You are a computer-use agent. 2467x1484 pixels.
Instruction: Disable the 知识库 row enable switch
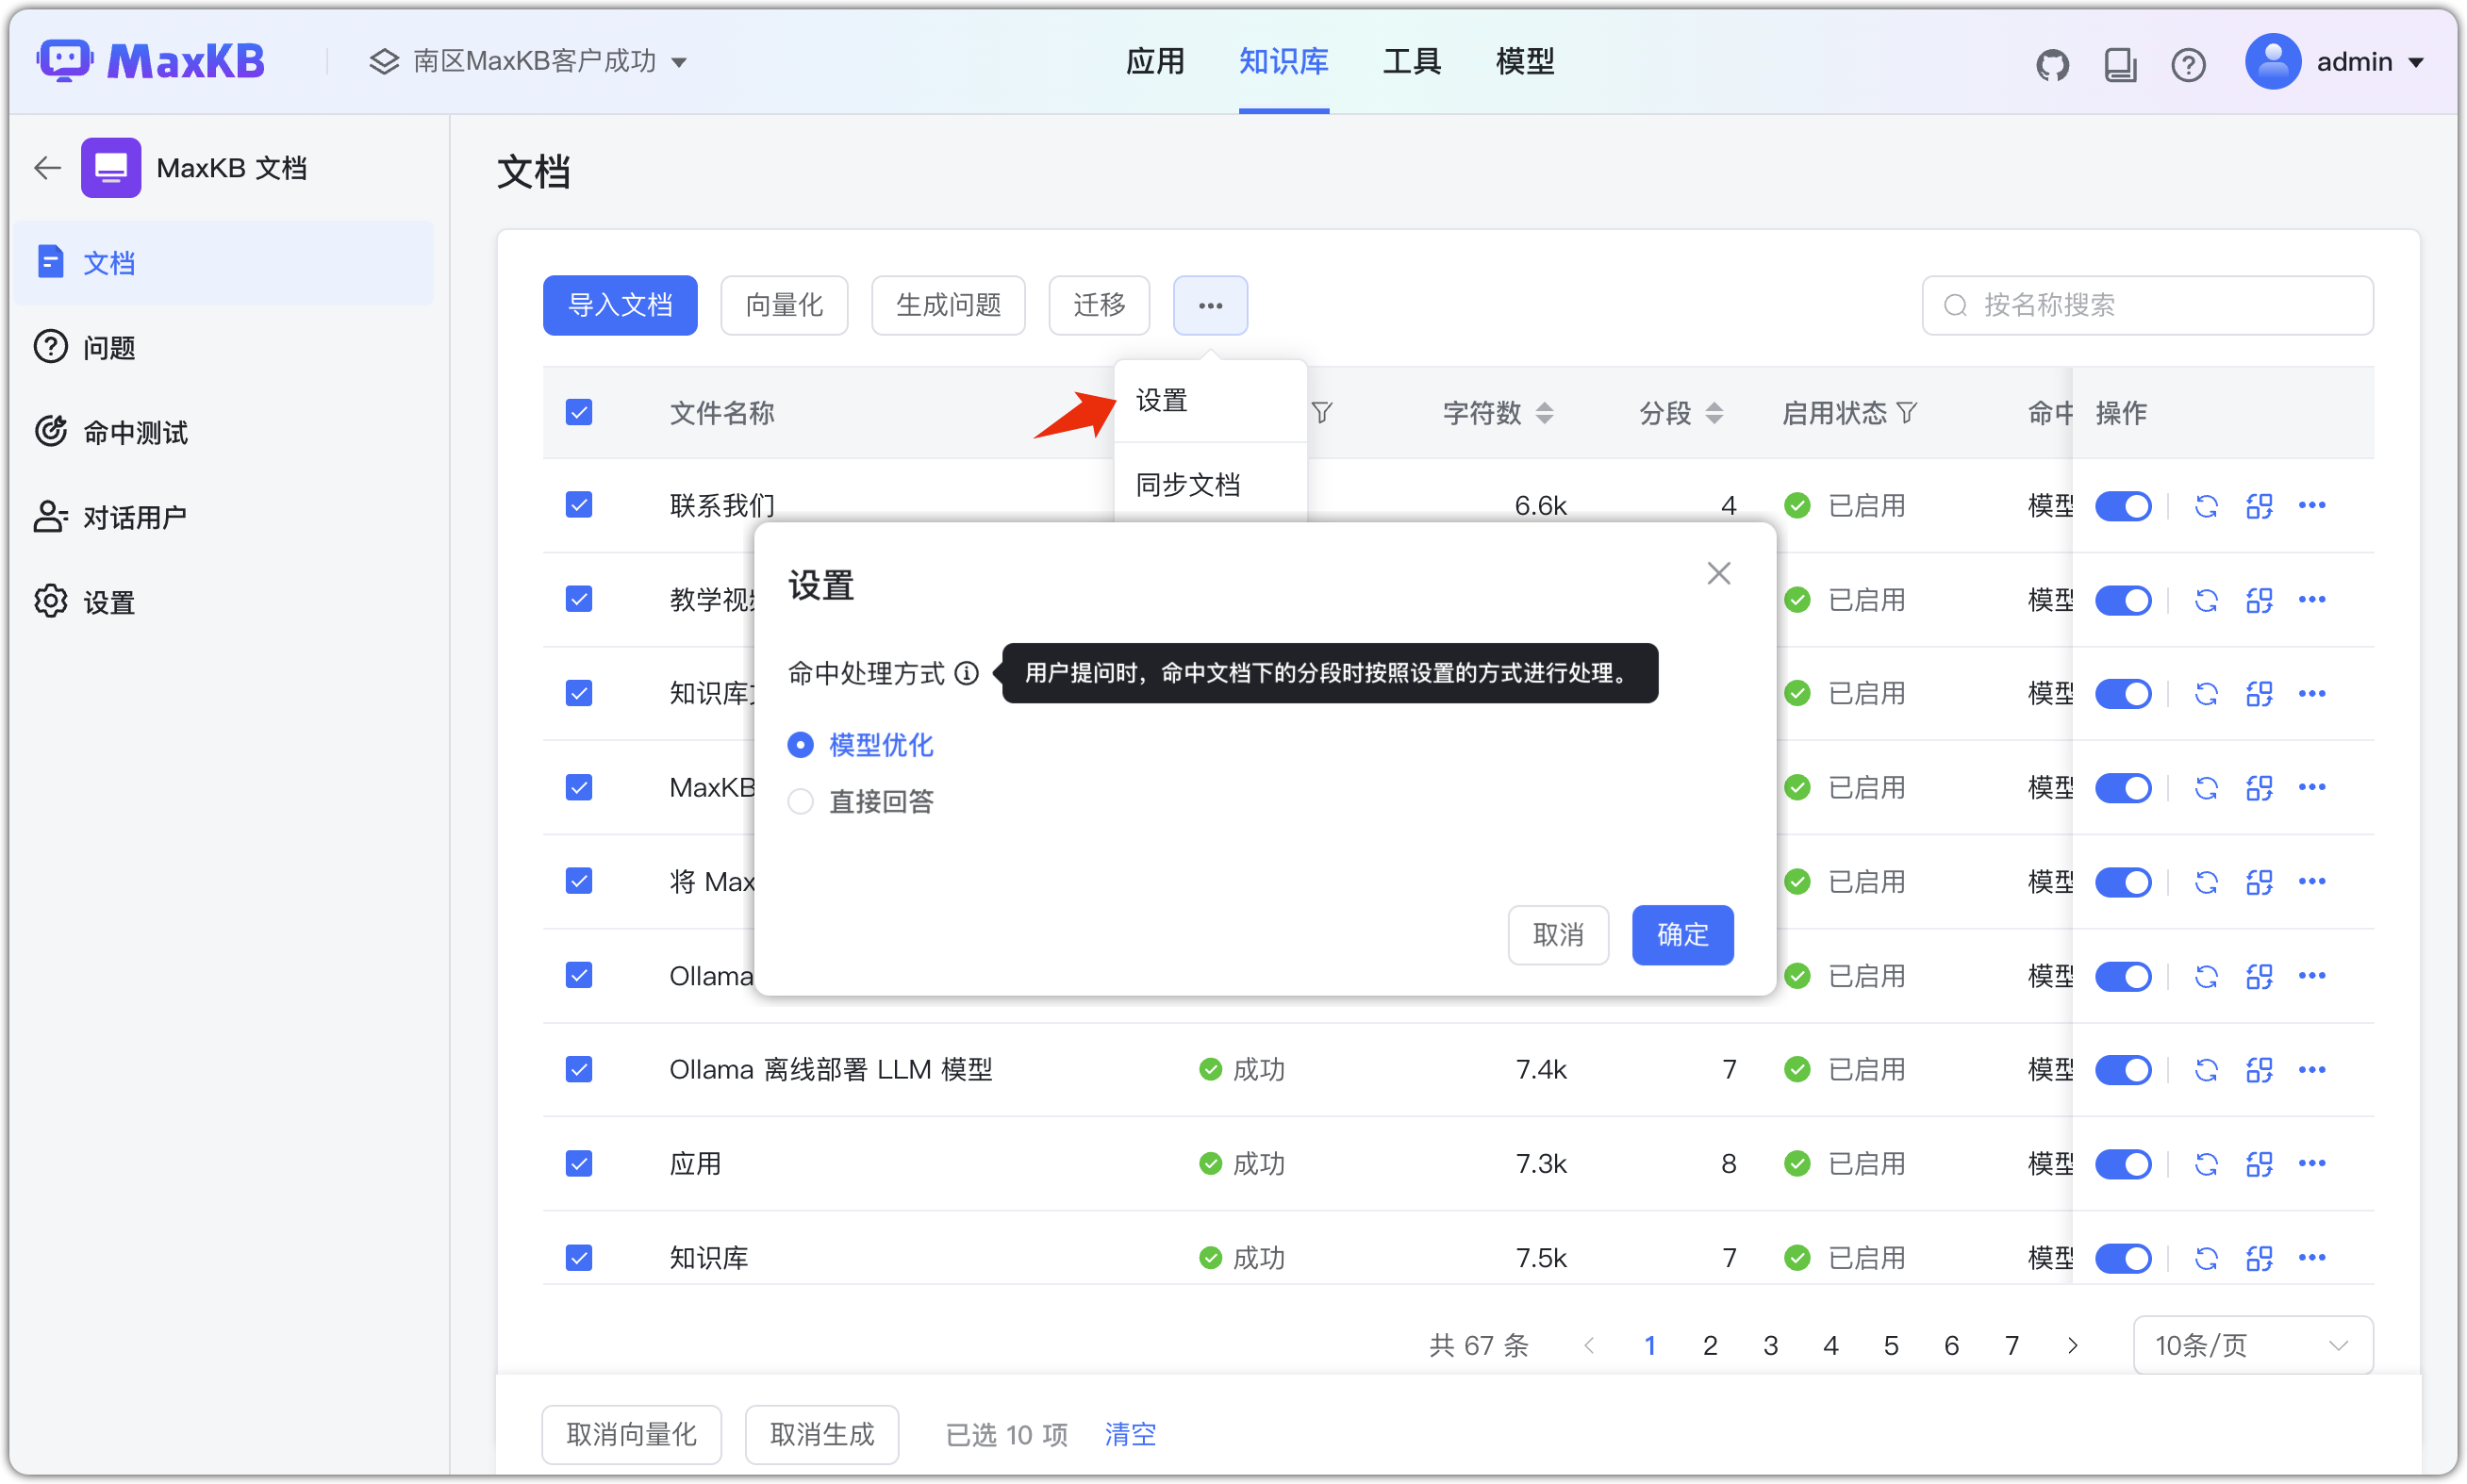pos(2123,1258)
